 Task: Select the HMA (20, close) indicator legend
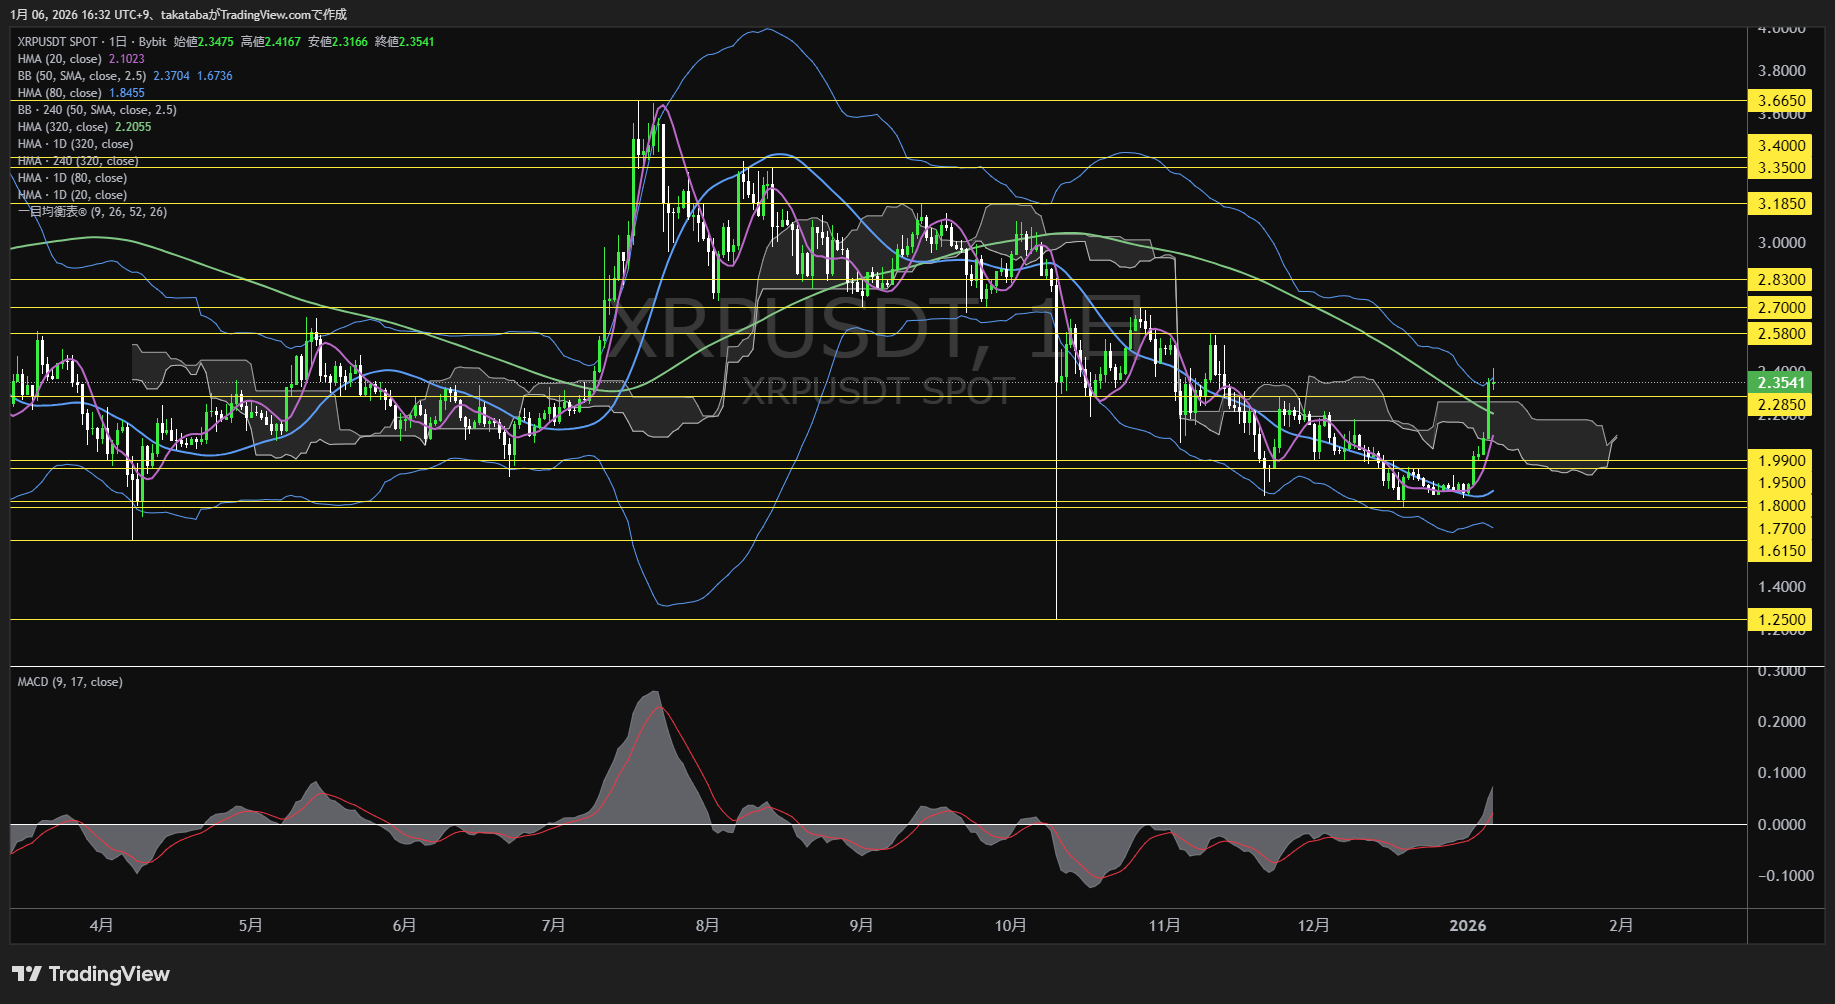pos(59,59)
